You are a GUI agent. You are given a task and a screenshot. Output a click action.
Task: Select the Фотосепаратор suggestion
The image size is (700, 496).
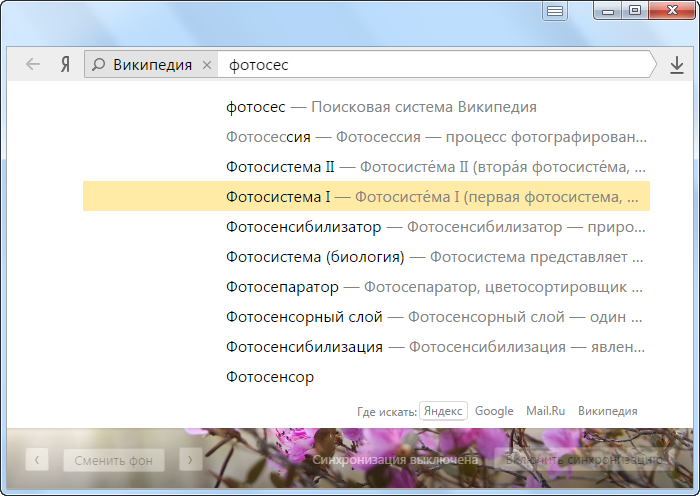366,287
